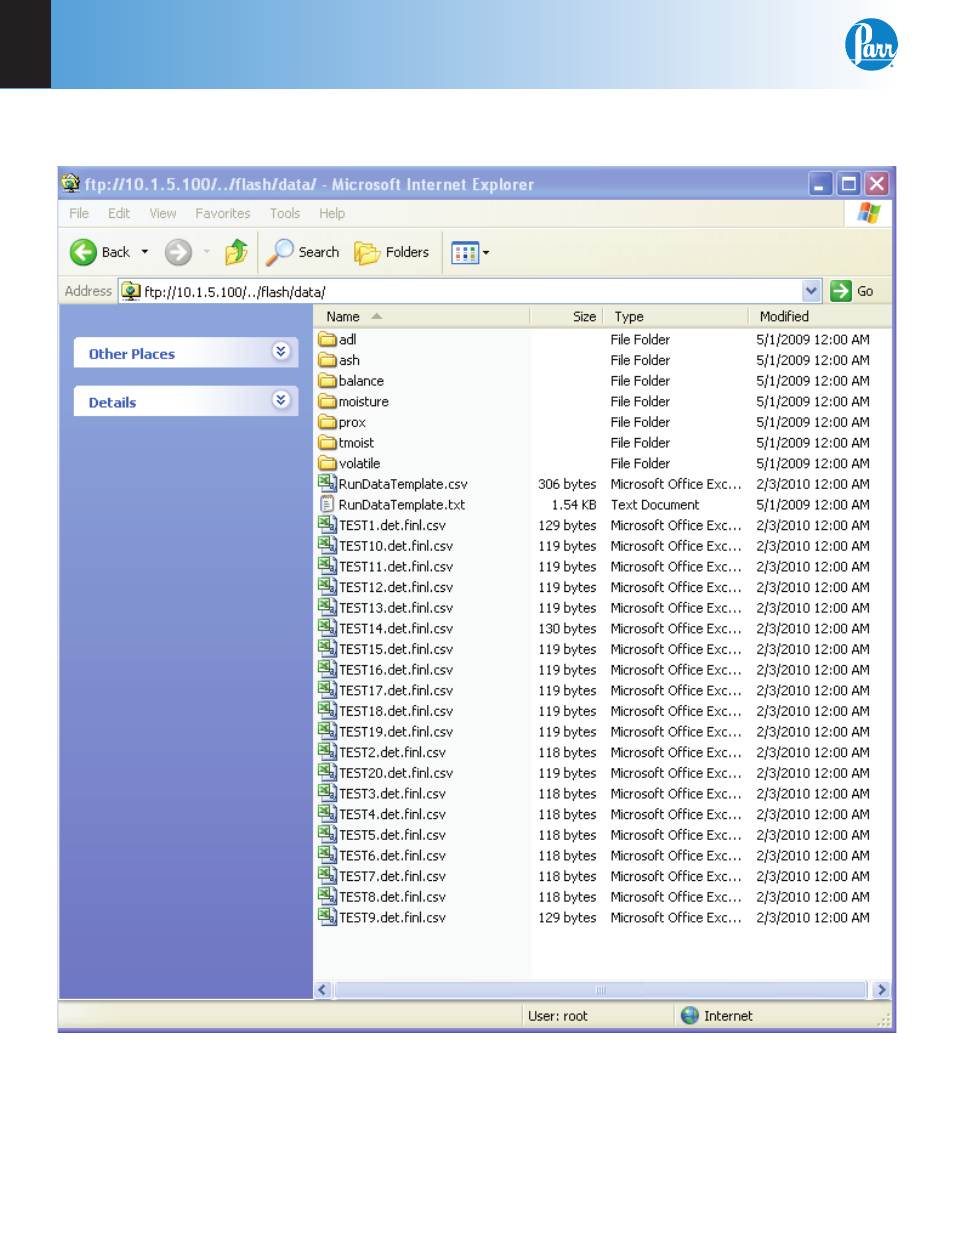Click the Text Document type entry

coord(655,505)
